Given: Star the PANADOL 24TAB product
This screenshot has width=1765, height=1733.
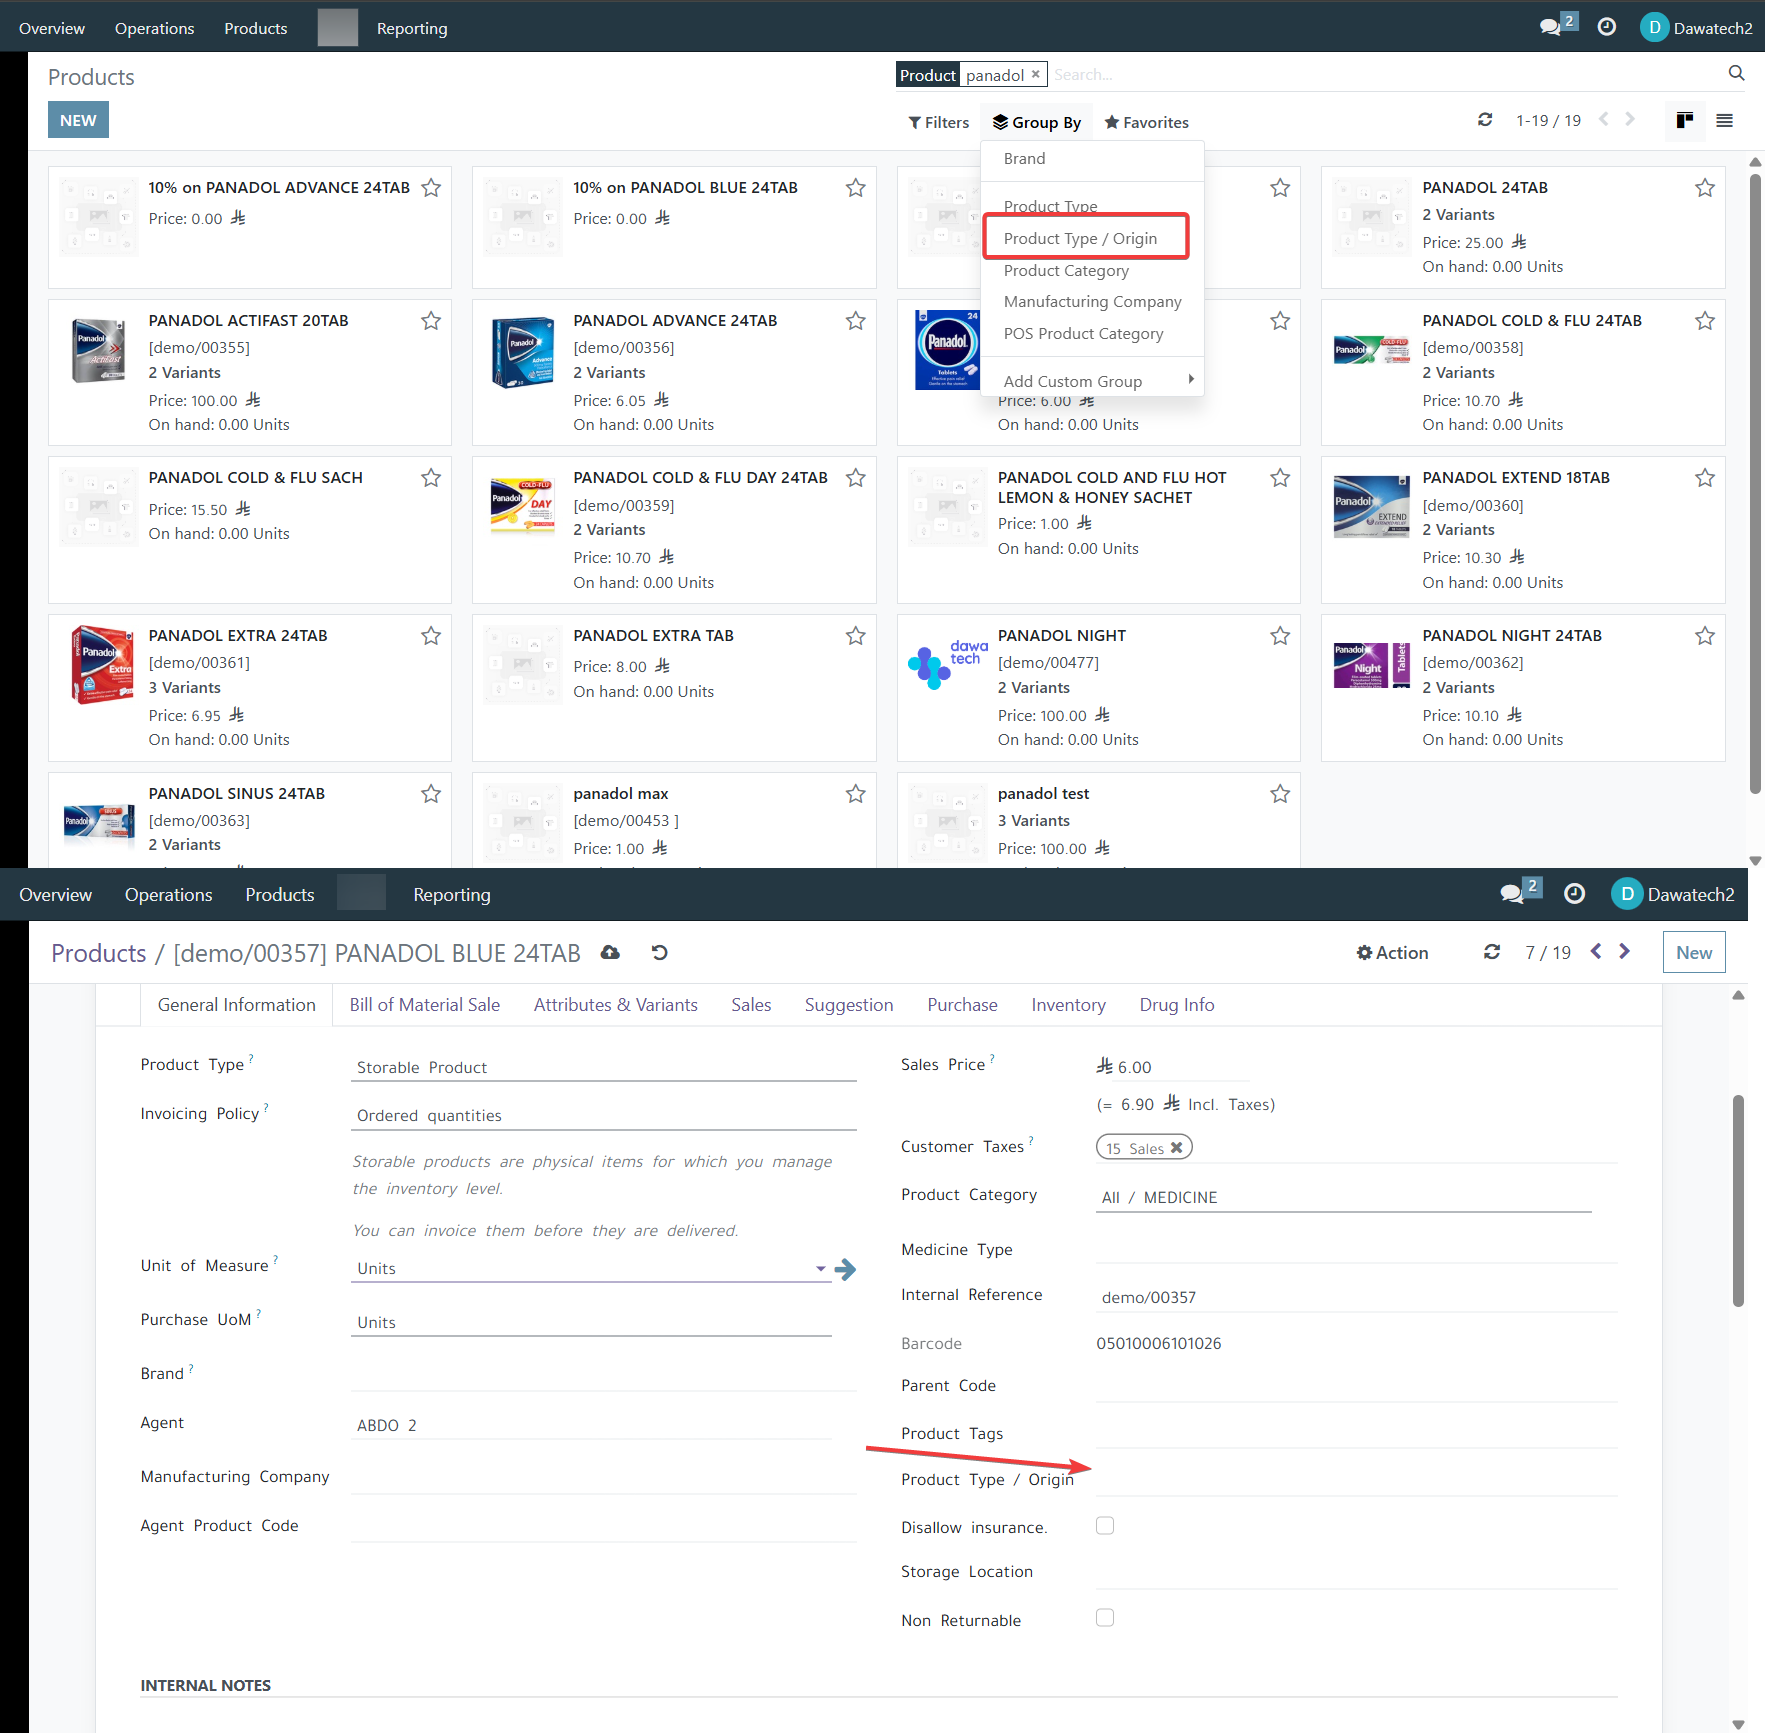Looking at the screenshot, I should (1705, 188).
